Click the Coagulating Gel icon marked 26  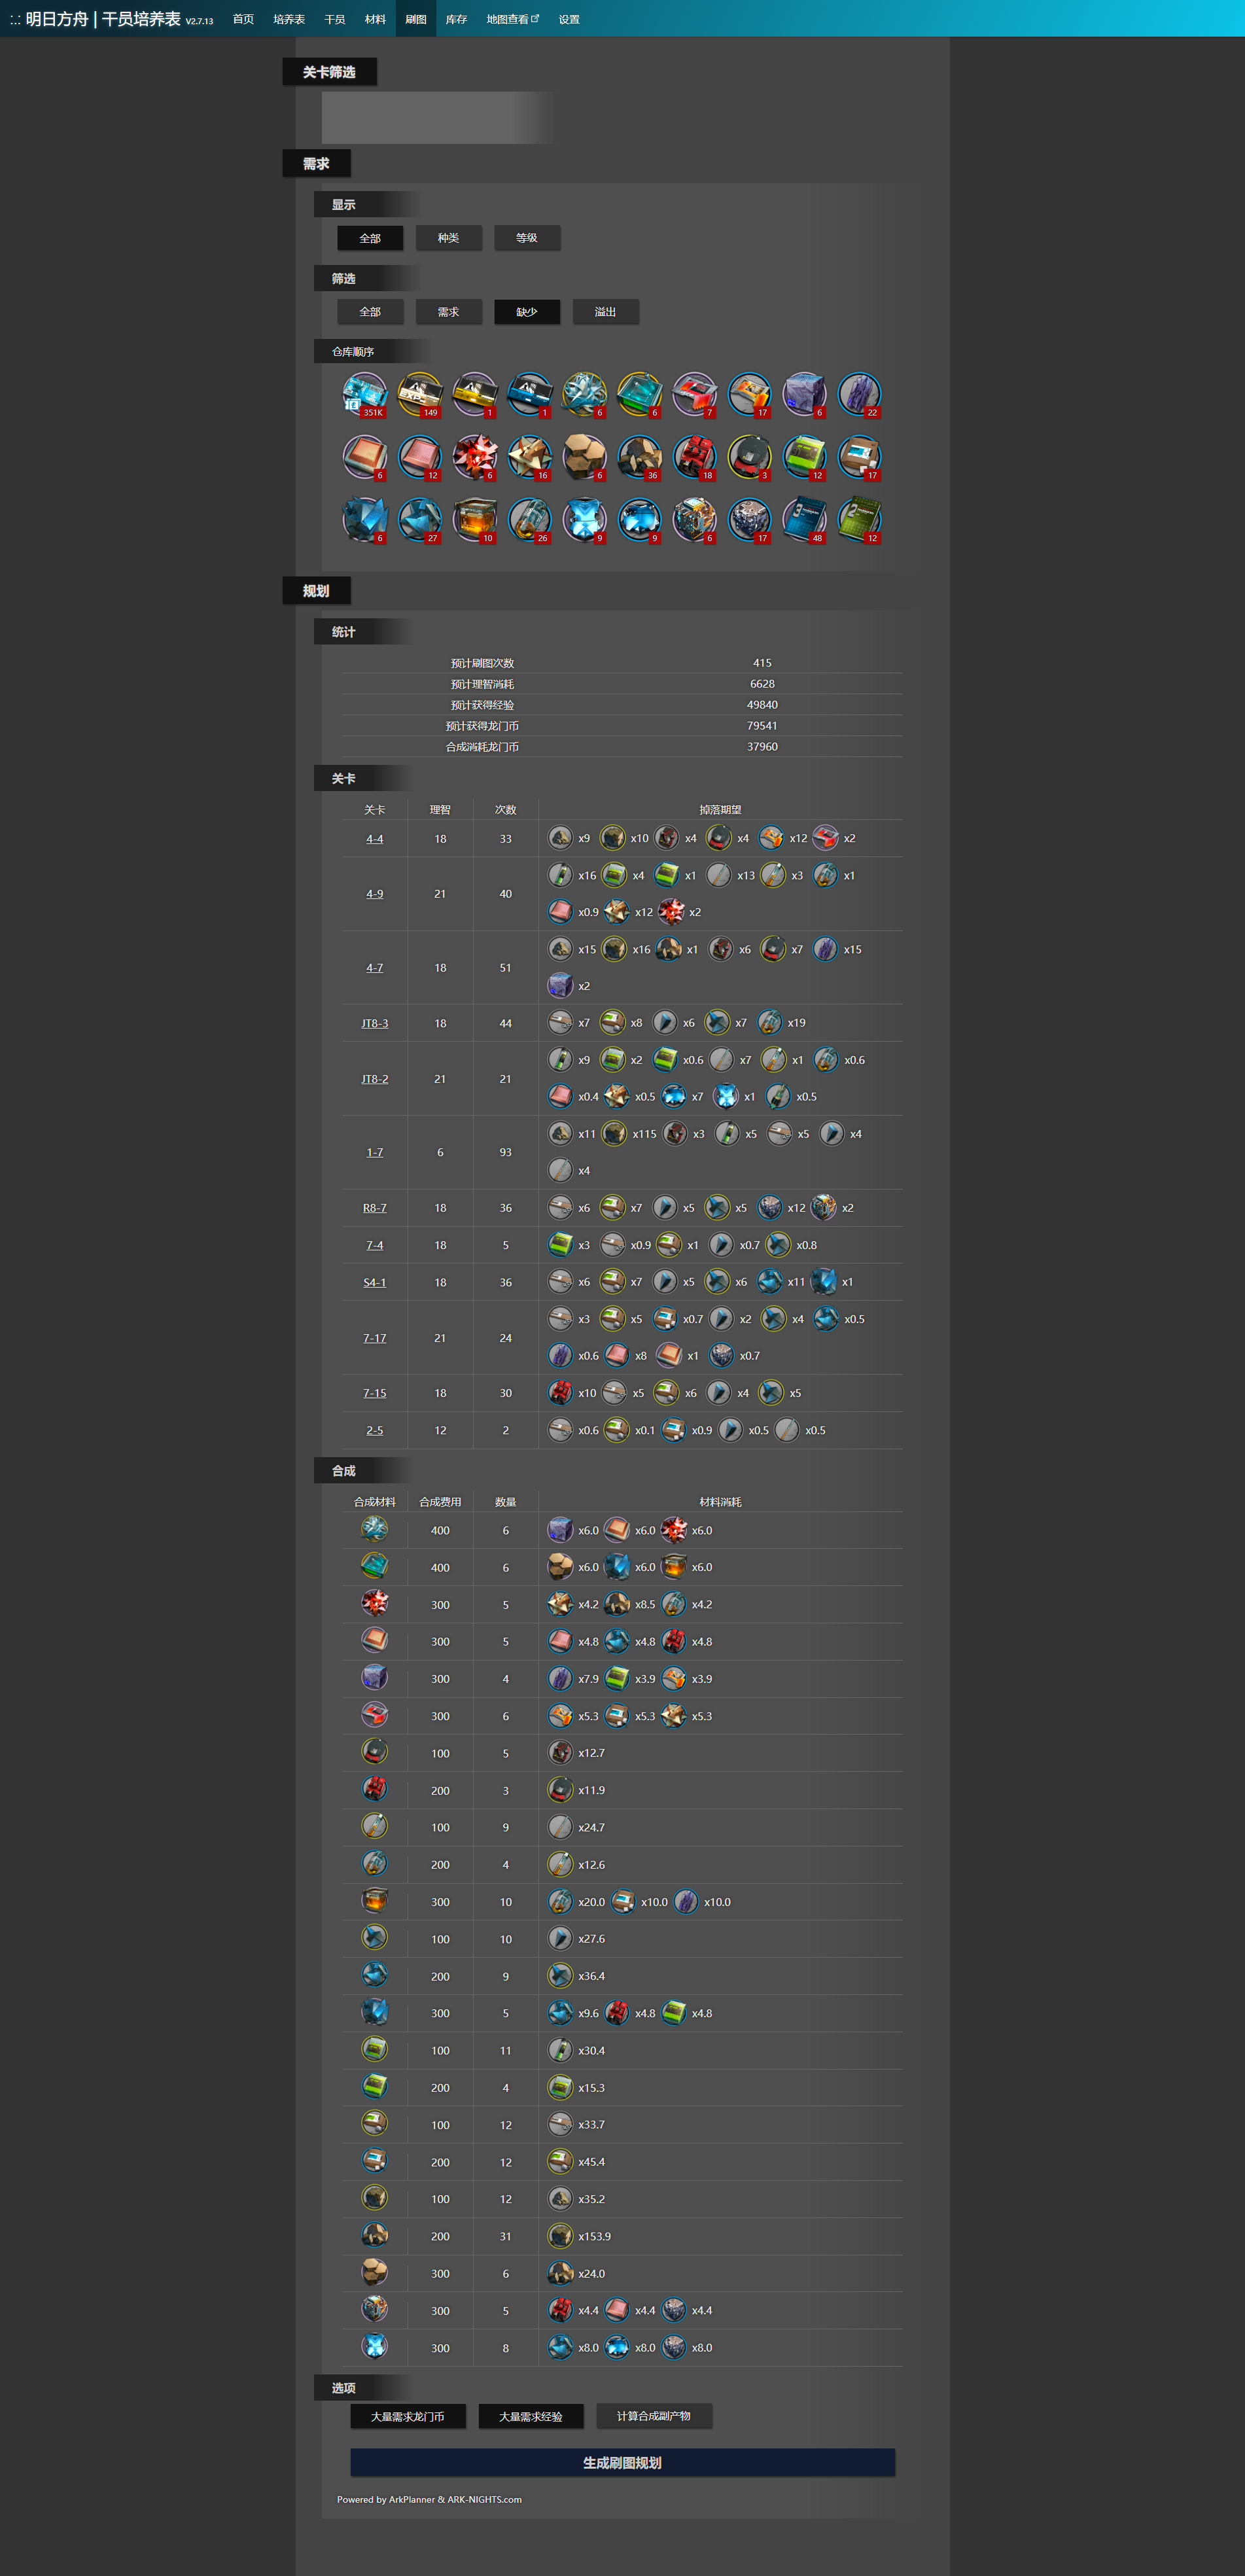[529, 520]
